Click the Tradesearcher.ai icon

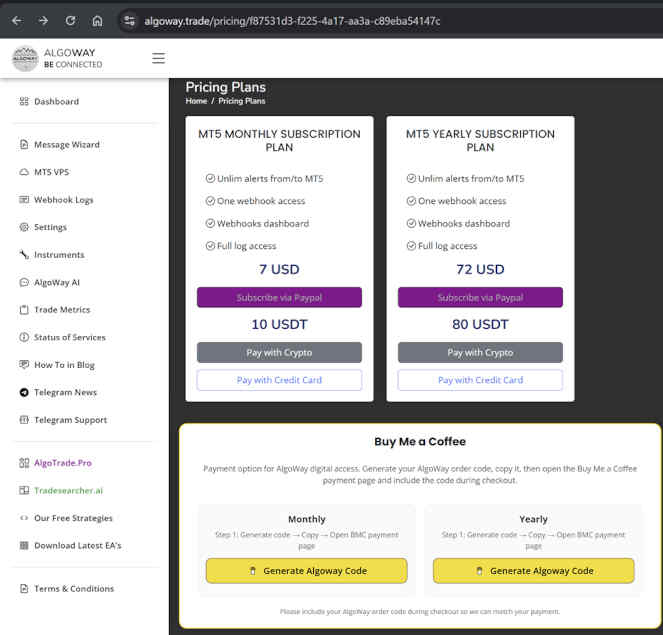24,490
